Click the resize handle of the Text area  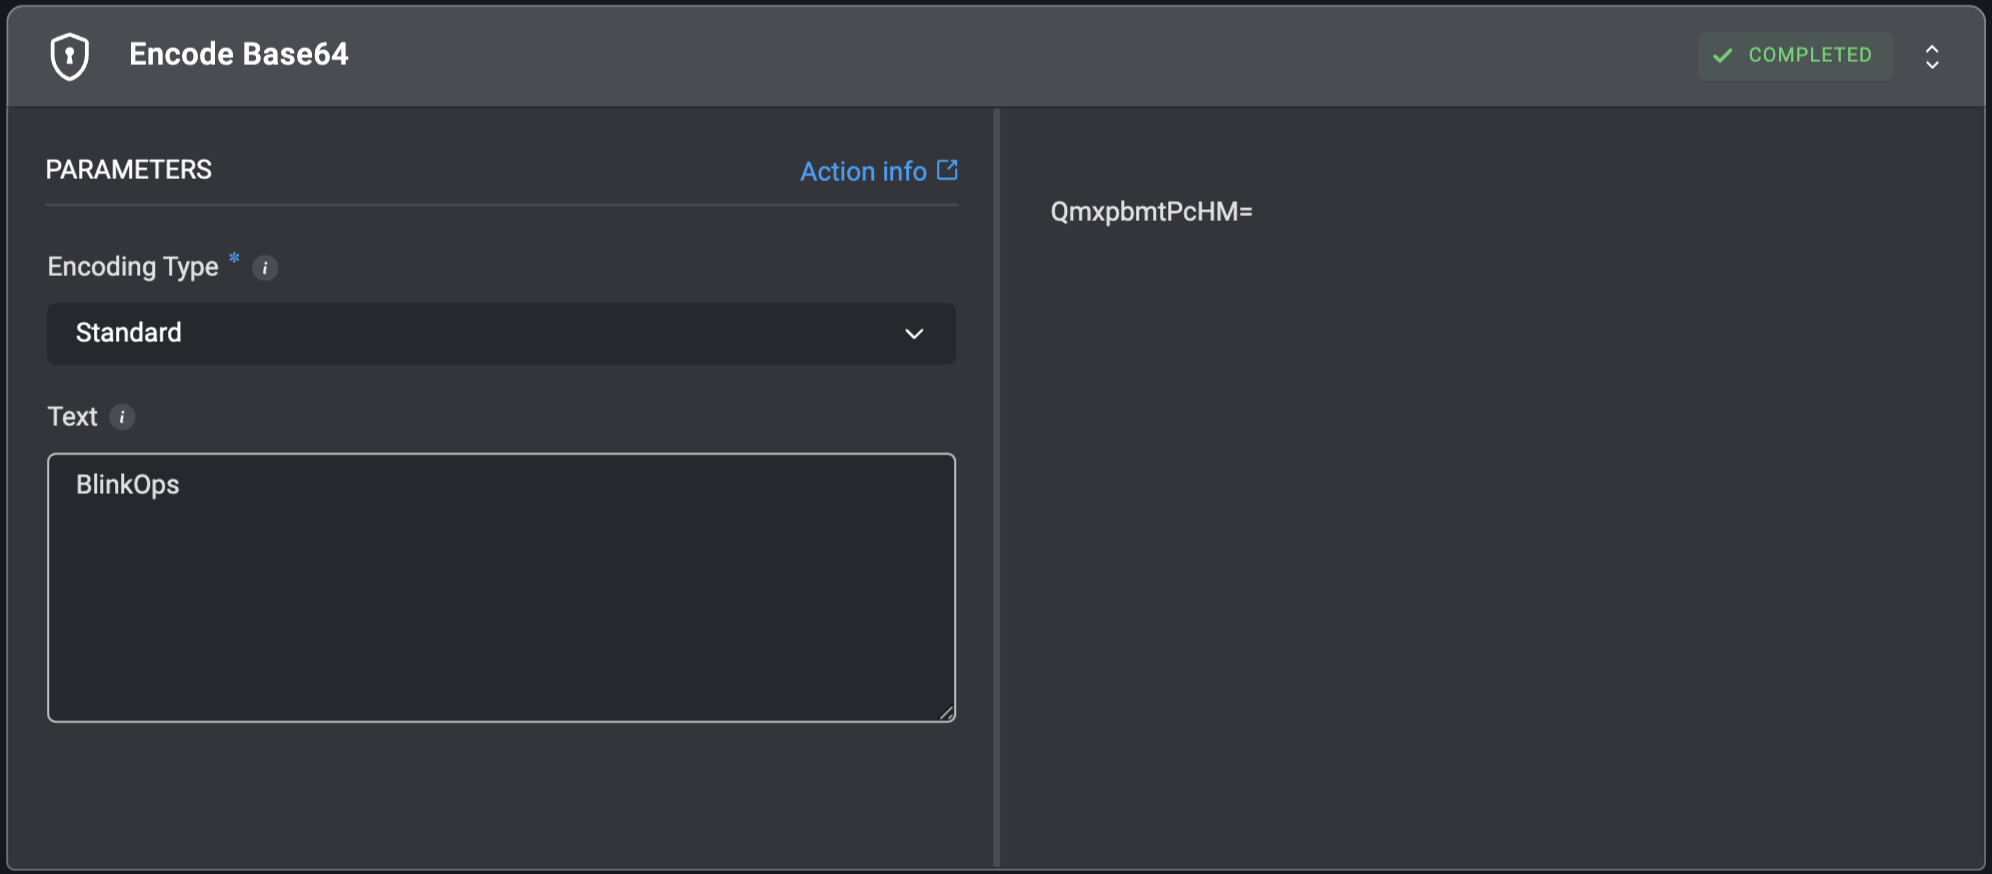coord(946,712)
